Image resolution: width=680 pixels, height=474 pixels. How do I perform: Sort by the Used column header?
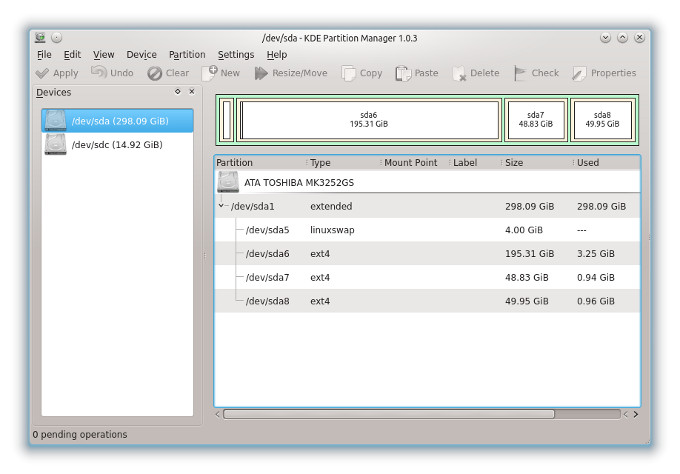pyautogui.click(x=607, y=163)
